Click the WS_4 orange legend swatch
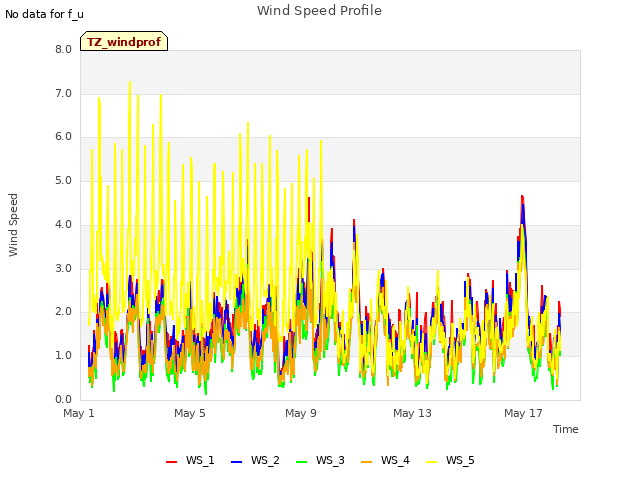Image resolution: width=640 pixels, height=480 pixels. (x=367, y=461)
